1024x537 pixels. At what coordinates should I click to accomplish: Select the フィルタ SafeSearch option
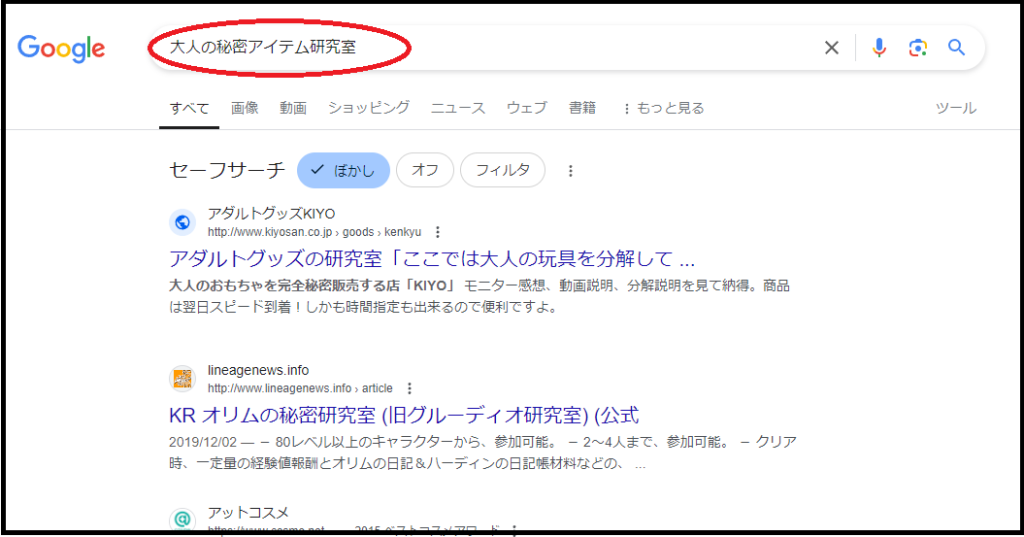coord(503,170)
